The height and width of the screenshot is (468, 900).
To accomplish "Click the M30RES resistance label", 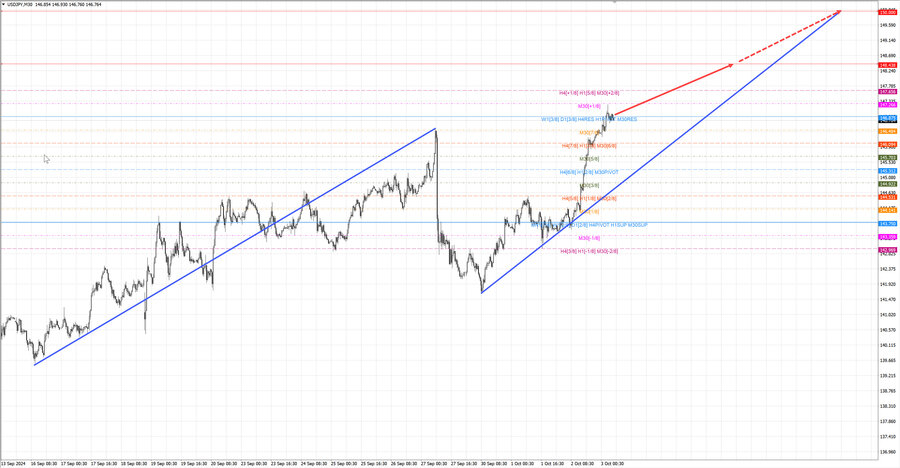I will tap(627, 119).
